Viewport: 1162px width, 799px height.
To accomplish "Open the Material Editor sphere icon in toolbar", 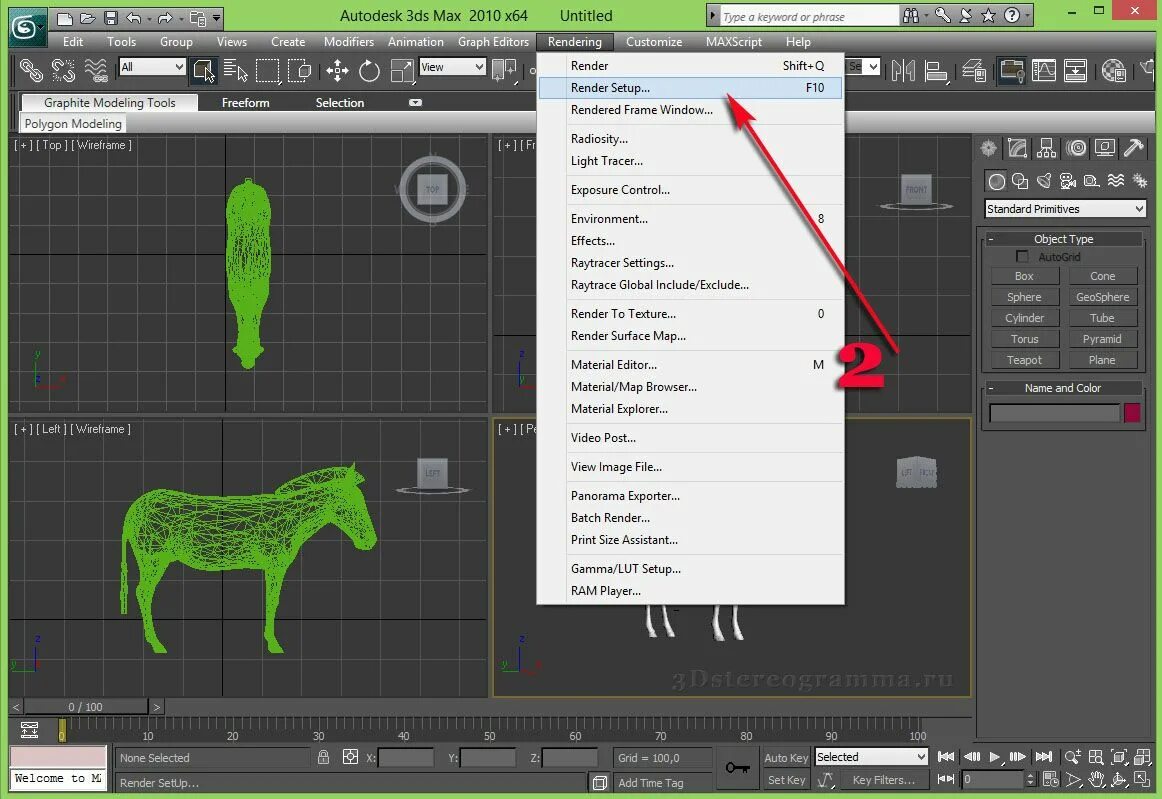I will pos(1113,70).
